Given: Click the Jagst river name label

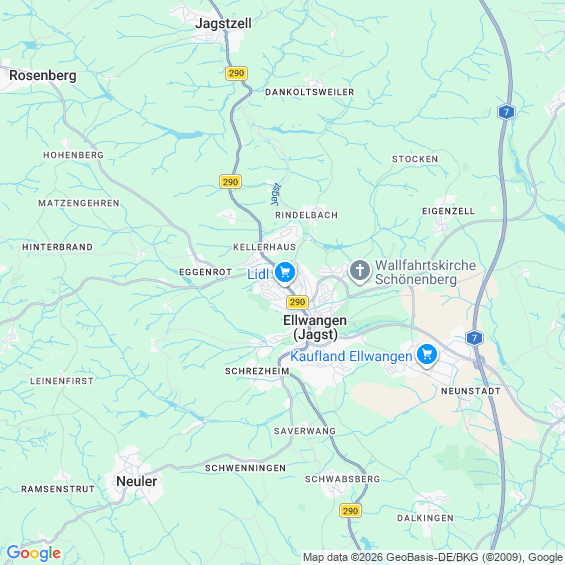Looking at the screenshot, I should click(x=276, y=195).
